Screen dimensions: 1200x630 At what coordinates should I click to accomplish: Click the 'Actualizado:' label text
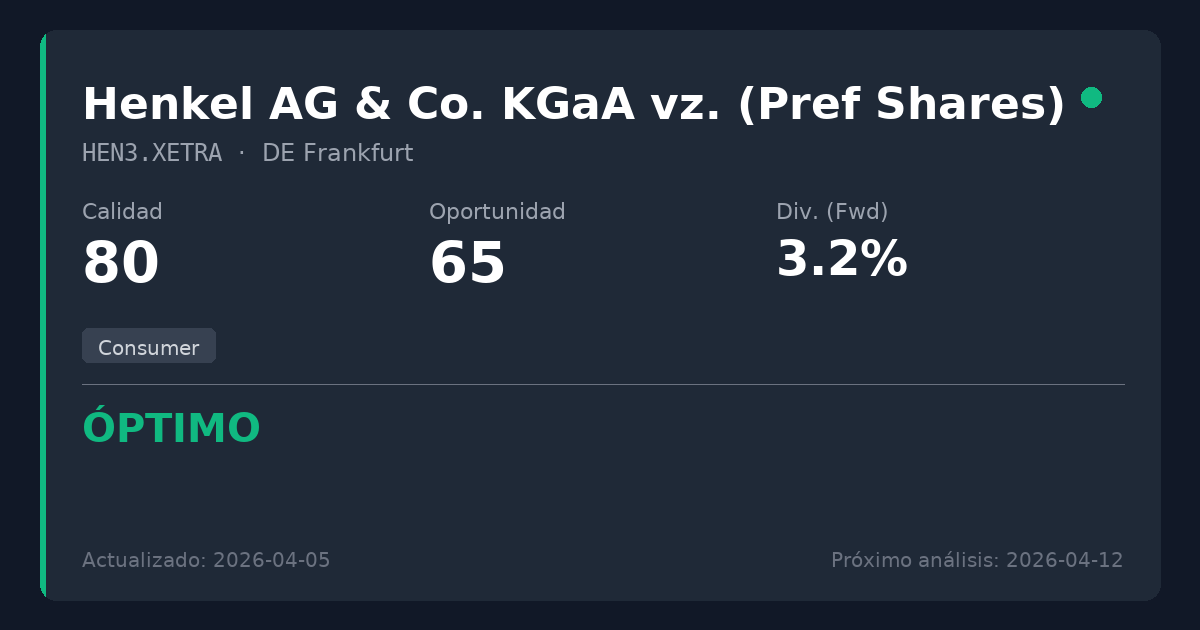(144, 560)
